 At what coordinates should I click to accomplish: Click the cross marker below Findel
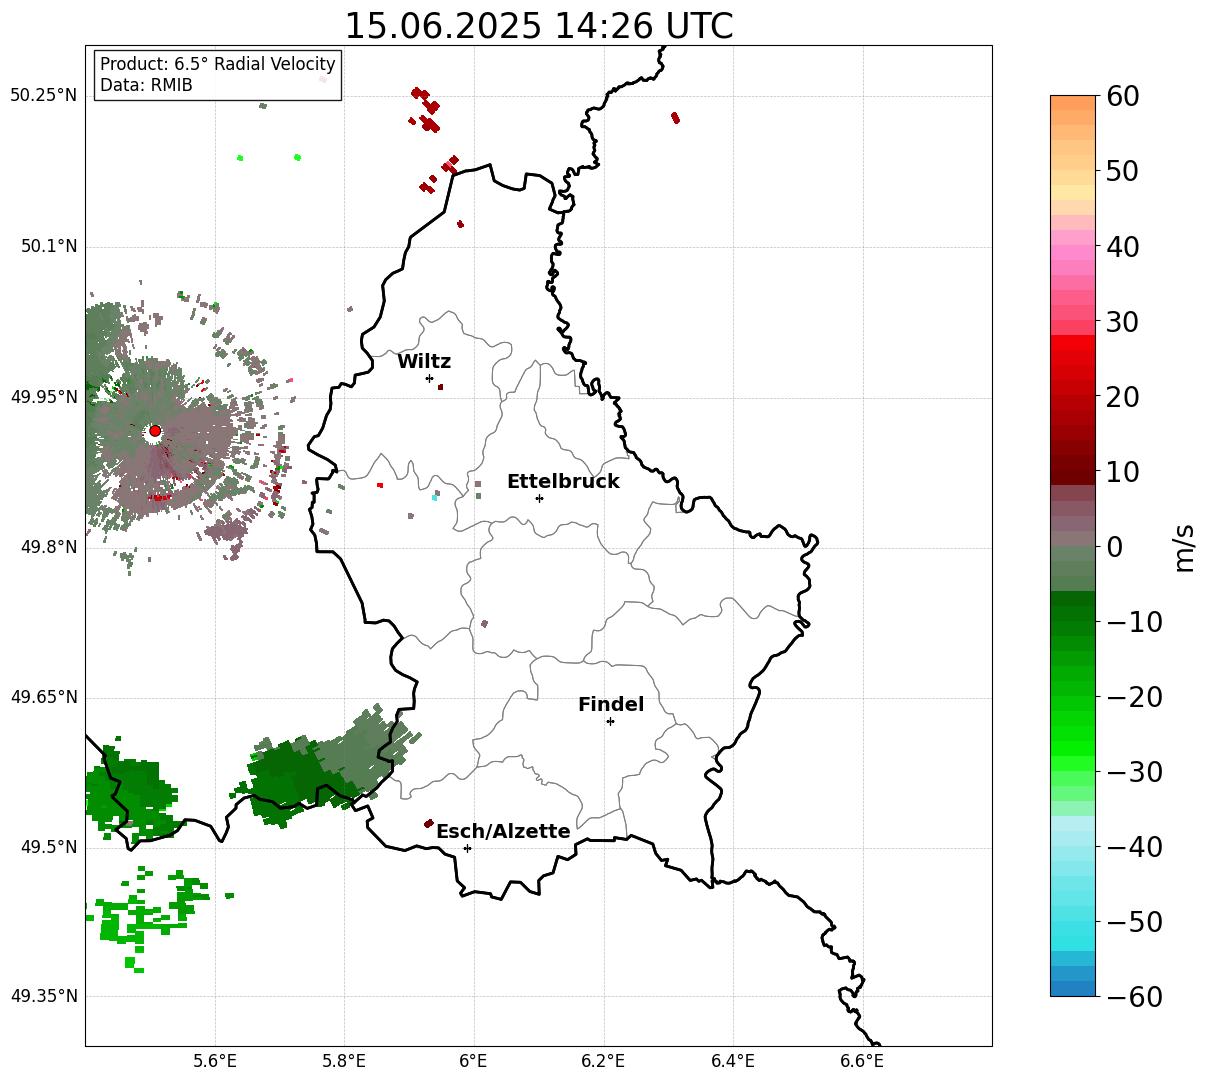610,721
